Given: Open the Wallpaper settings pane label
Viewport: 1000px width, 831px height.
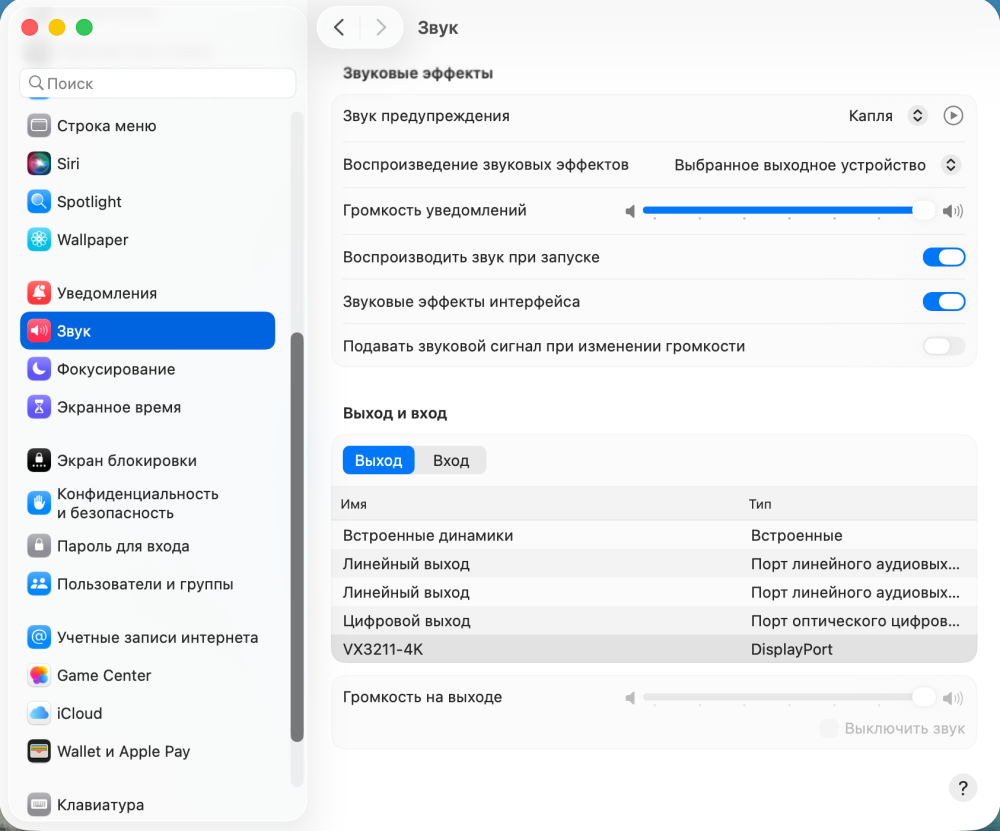Looking at the screenshot, I should [x=92, y=240].
